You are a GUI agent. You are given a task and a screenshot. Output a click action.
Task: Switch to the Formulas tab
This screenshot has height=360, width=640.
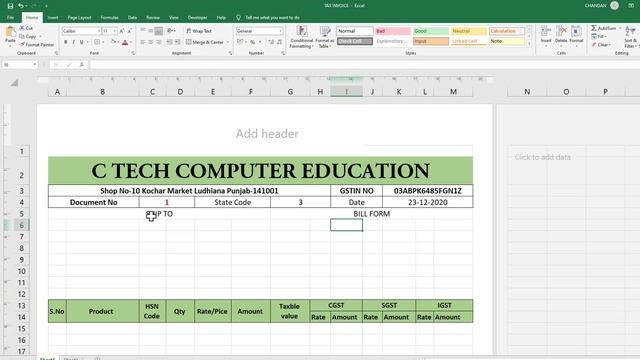[109, 18]
